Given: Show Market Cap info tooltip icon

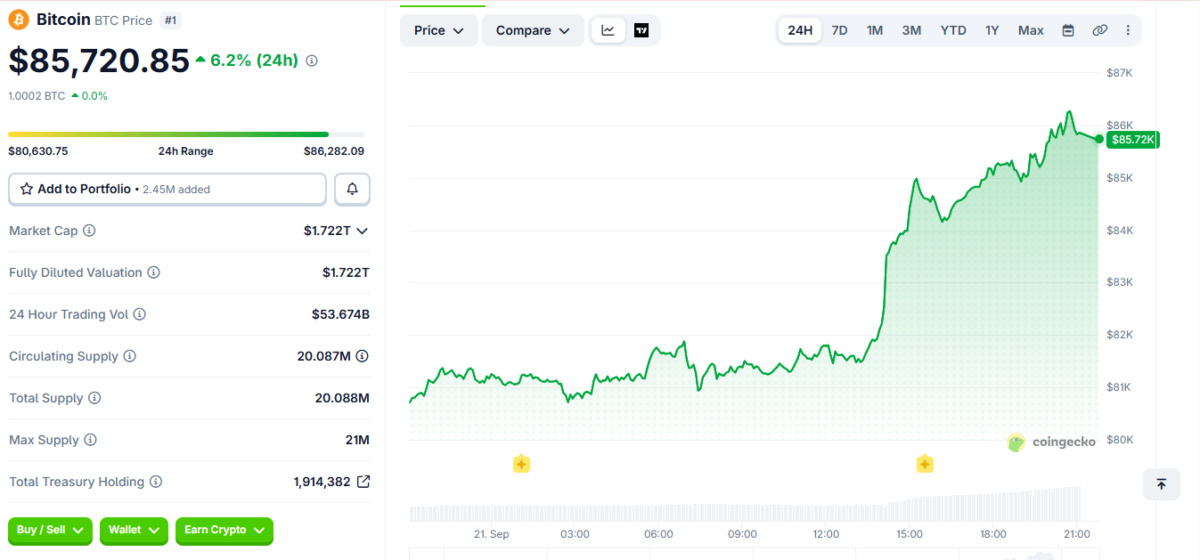Looking at the screenshot, I should click(x=89, y=231).
